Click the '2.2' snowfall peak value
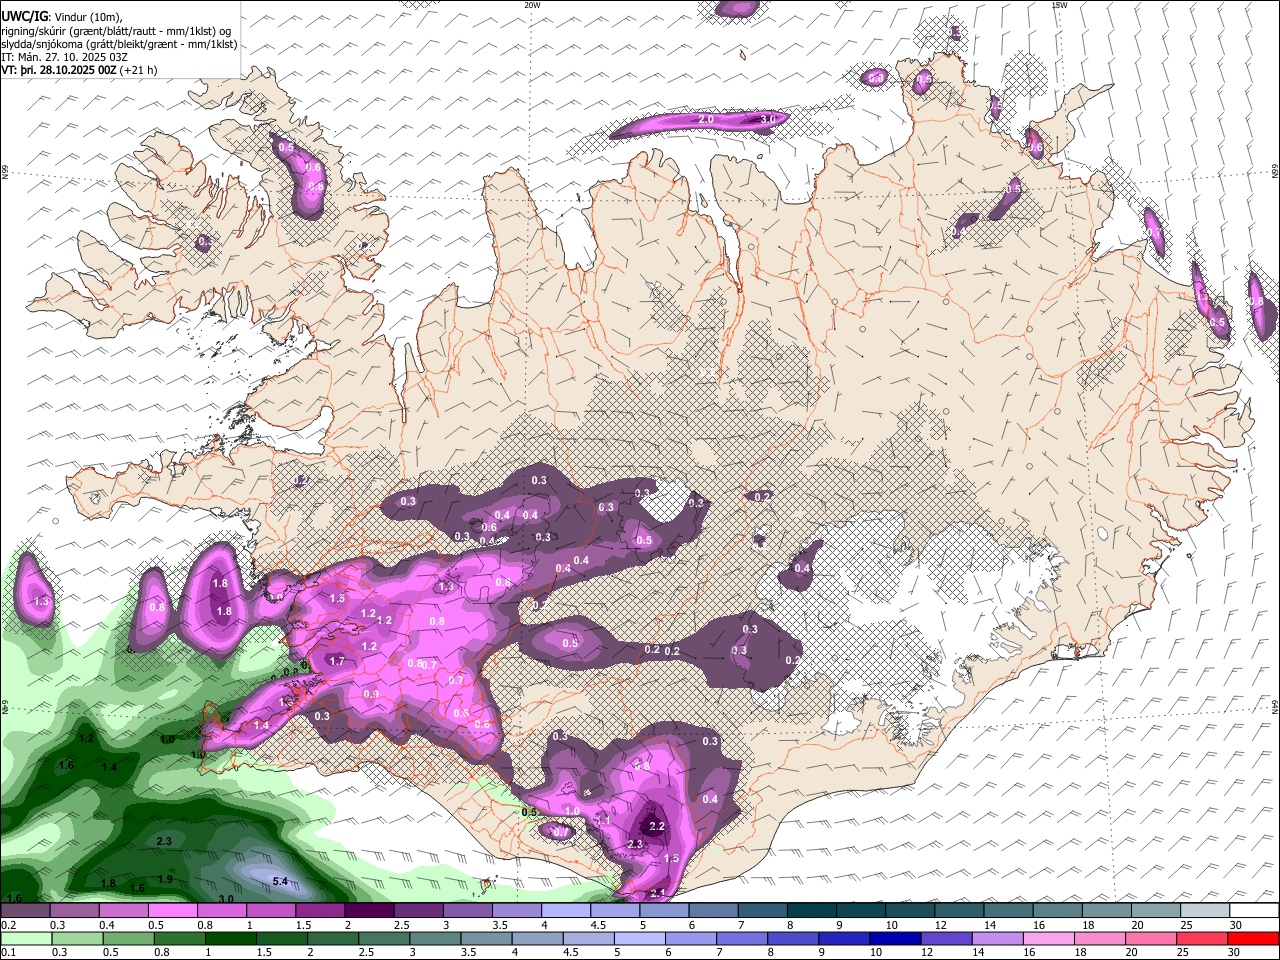This screenshot has height=960, width=1280. click(x=657, y=827)
